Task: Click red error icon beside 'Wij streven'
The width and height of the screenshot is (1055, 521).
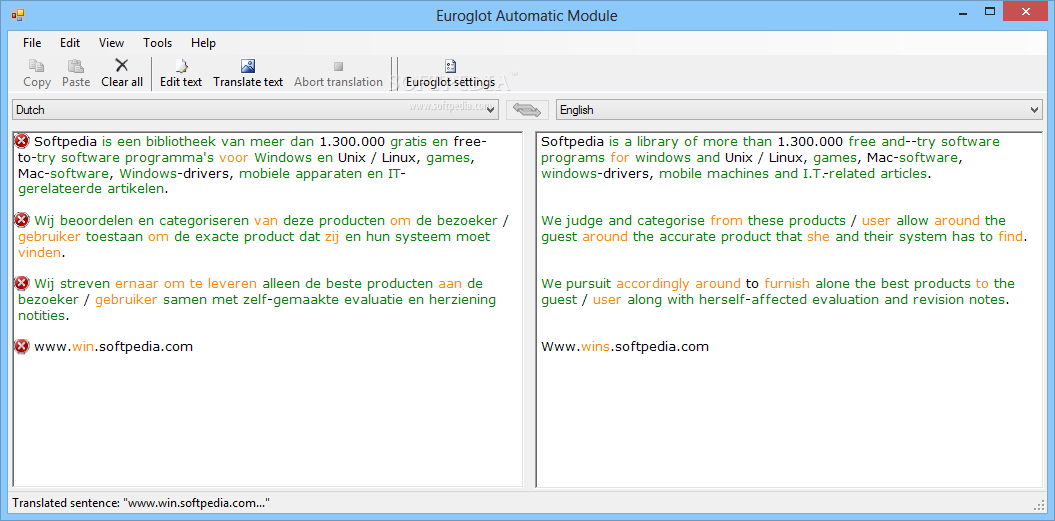Action: point(22,283)
